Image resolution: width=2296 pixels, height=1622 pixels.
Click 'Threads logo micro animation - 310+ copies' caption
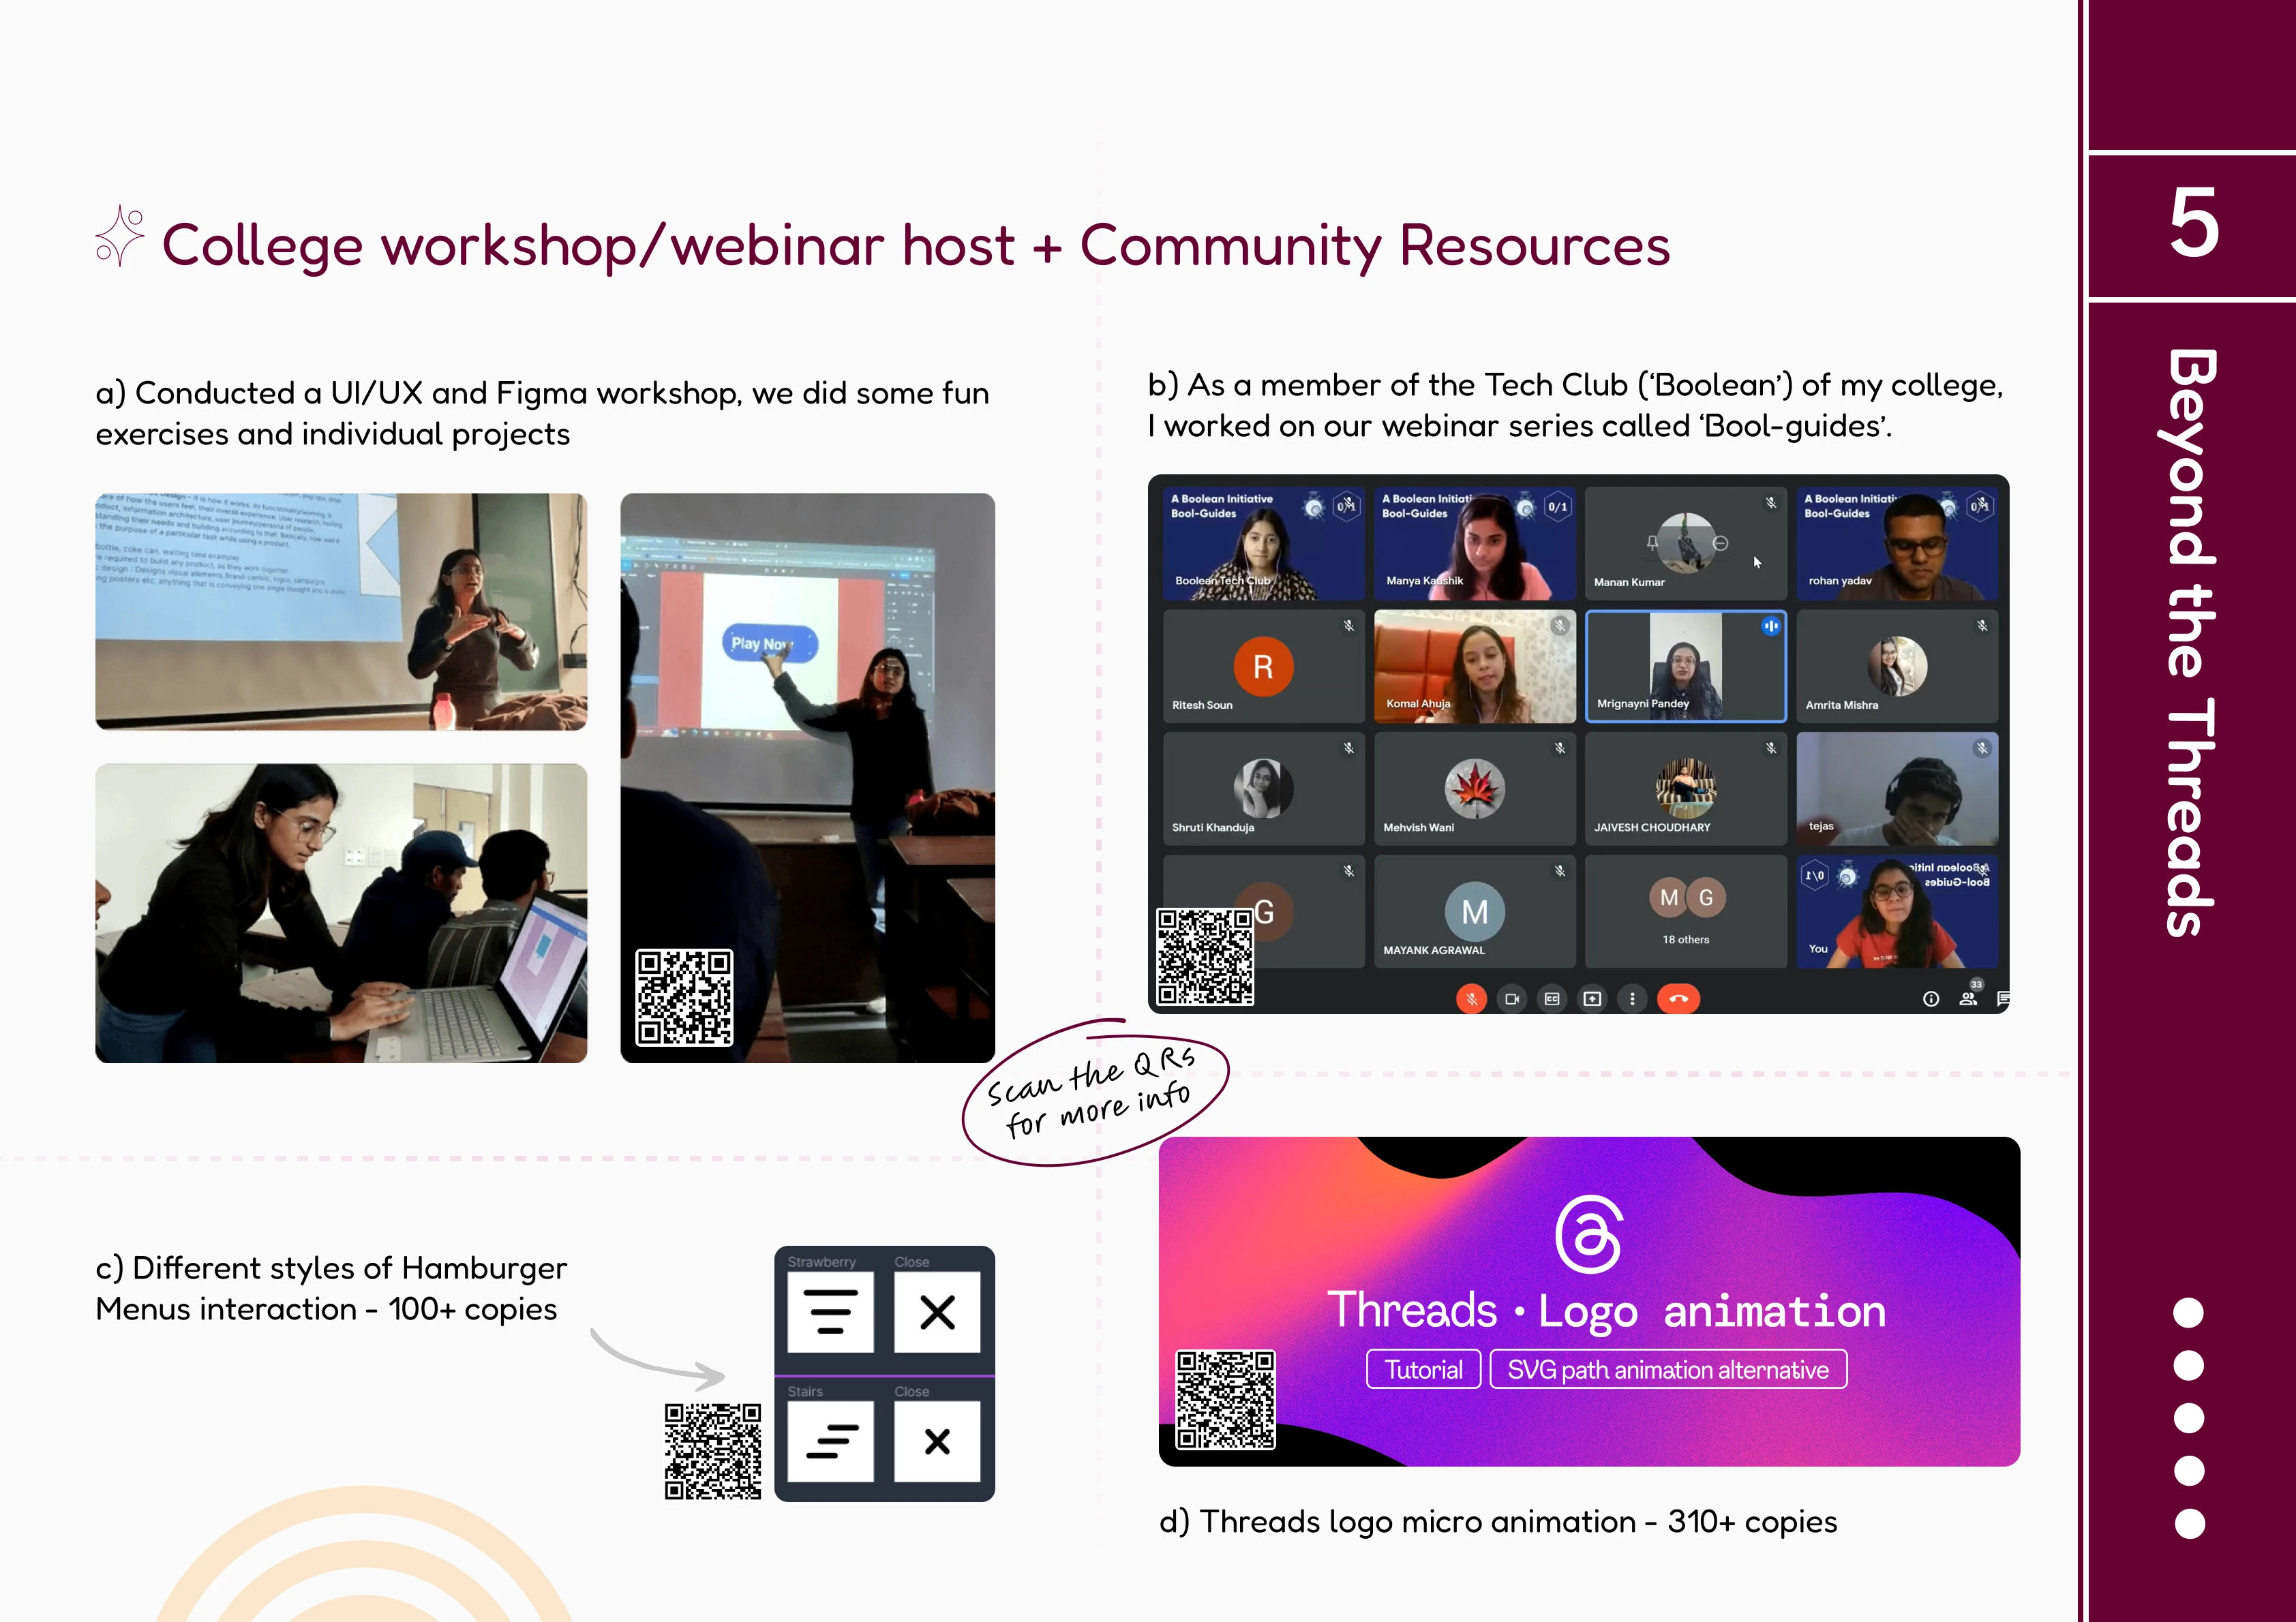pyautogui.click(x=1498, y=1521)
